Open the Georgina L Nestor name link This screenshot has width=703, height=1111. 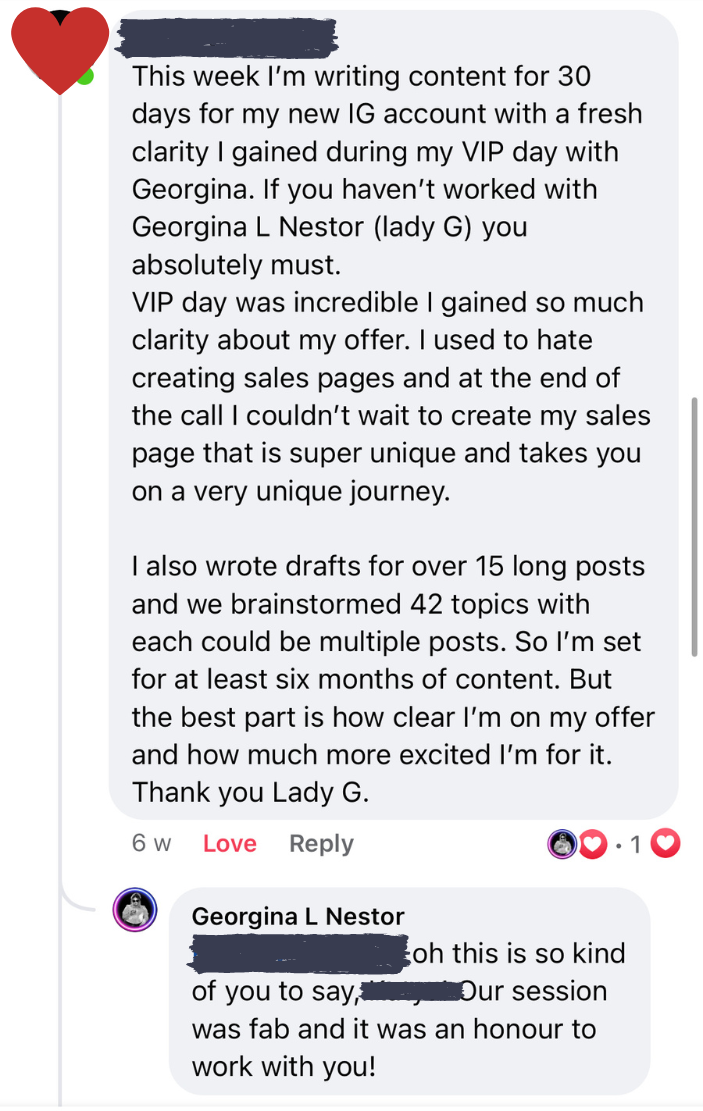298,916
